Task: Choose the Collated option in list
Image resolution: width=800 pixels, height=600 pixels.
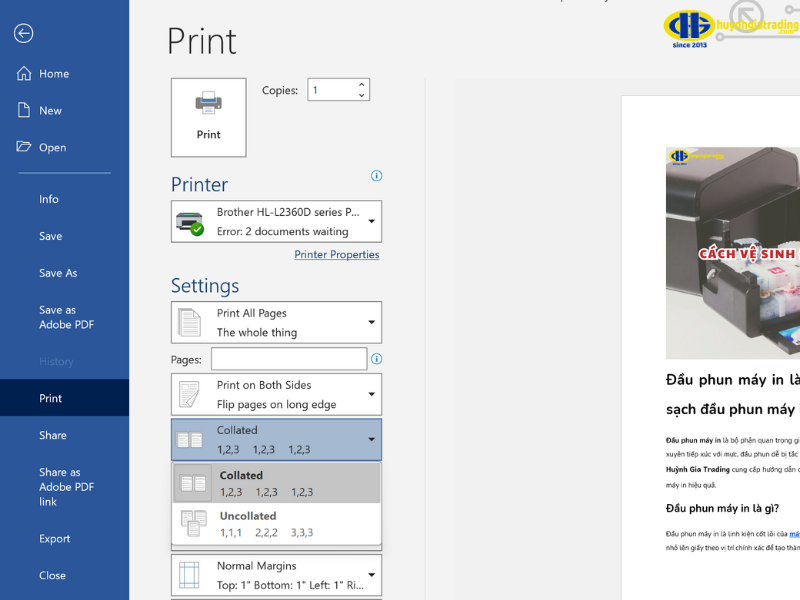Action: pyautogui.click(x=276, y=483)
